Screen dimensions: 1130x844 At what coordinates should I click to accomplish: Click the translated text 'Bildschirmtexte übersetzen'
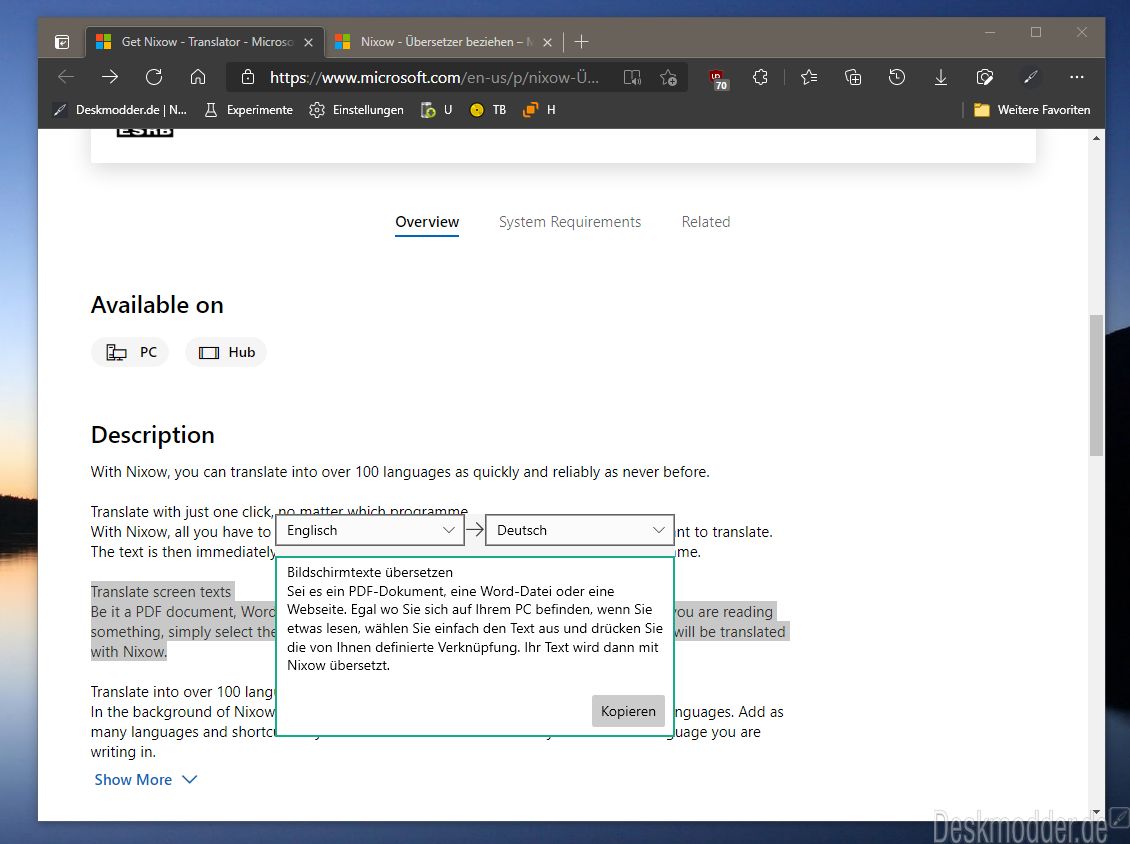(370, 572)
